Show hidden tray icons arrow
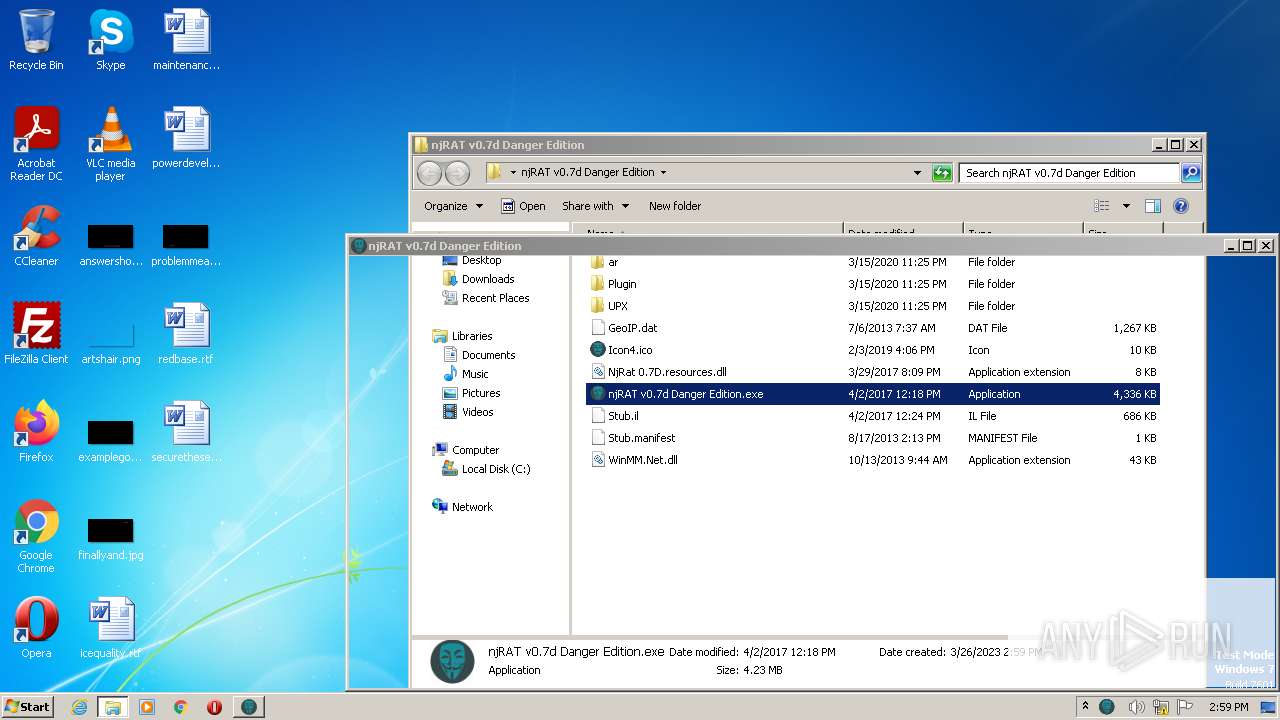The height and width of the screenshot is (720, 1280). click(x=1085, y=707)
